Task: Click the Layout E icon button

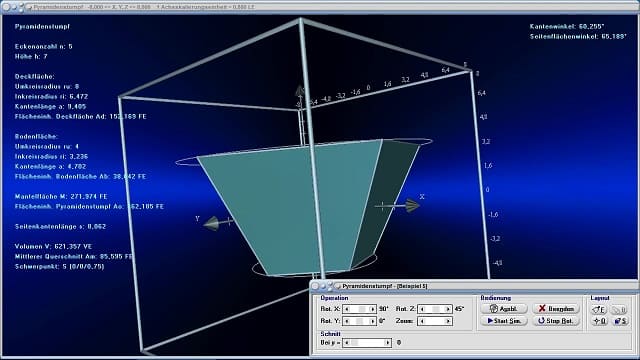Action: [x=599, y=310]
